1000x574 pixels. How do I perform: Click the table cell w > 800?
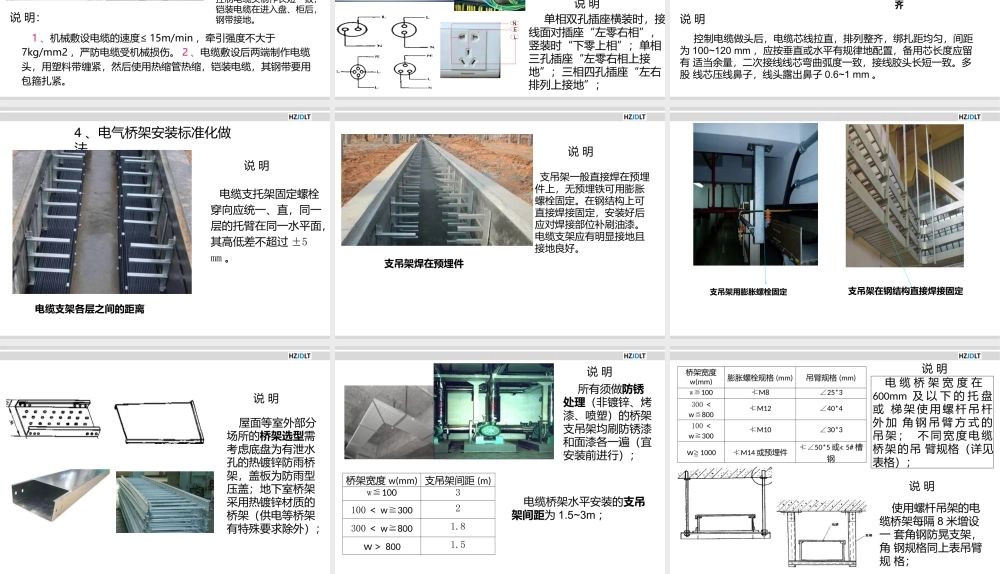[381, 547]
